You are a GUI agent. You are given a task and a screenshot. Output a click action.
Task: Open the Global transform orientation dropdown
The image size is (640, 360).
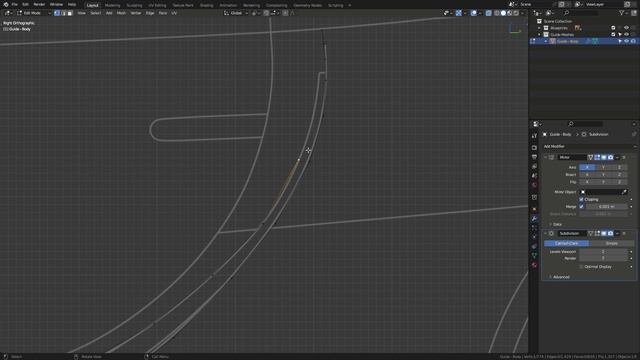[236, 13]
